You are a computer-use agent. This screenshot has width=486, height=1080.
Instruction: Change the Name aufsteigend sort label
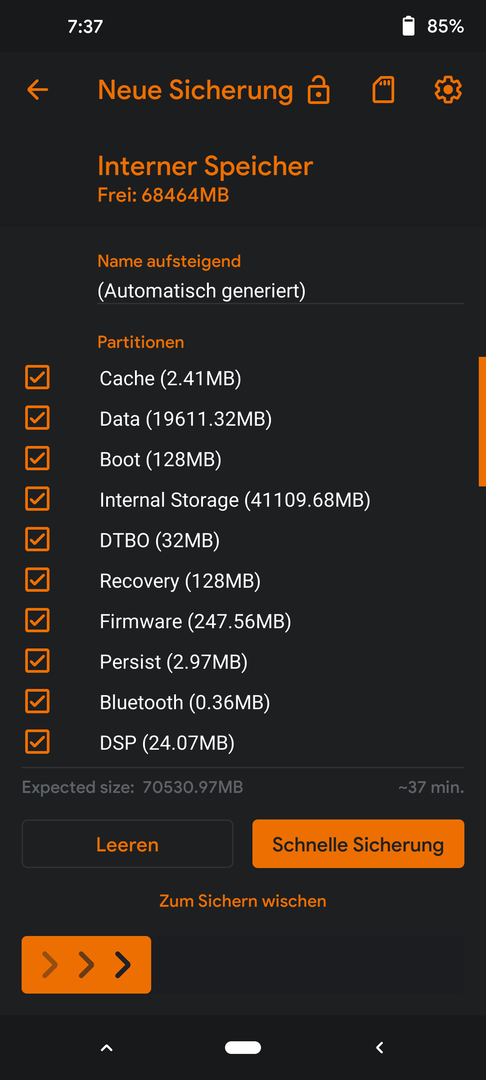point(169,261)
